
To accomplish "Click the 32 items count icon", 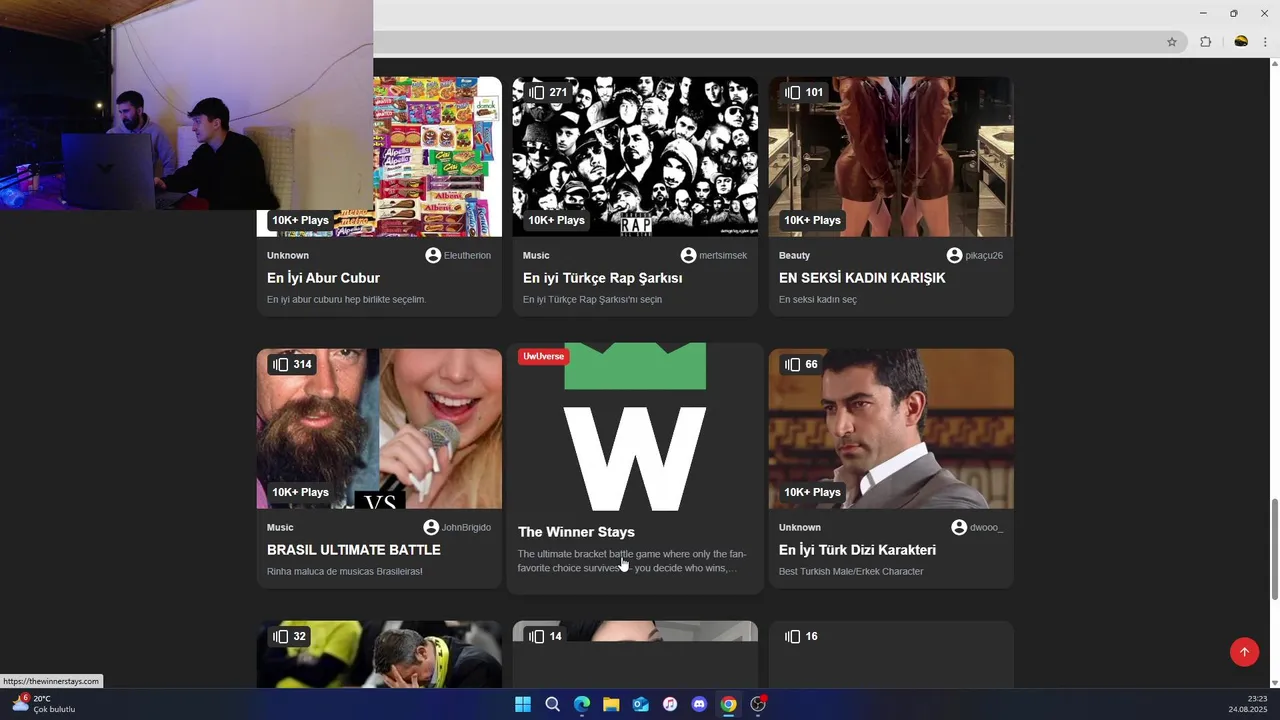I will pos(280,636).
